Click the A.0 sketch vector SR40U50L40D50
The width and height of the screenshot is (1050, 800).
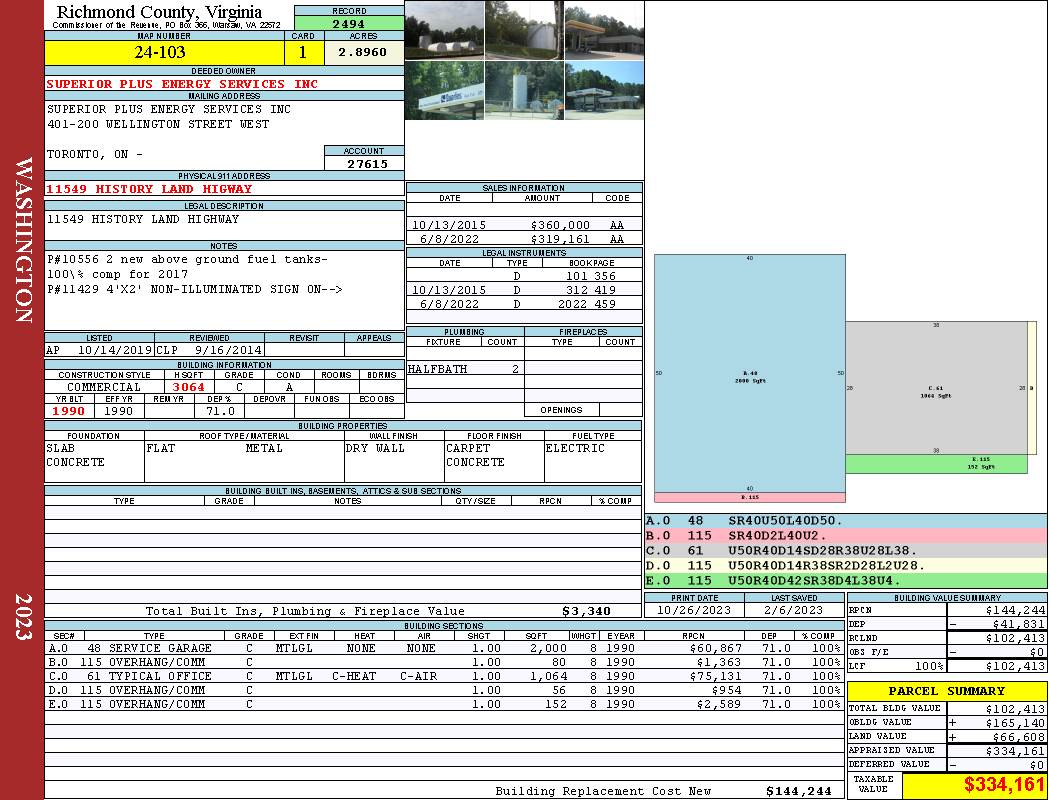pos(785,521)
